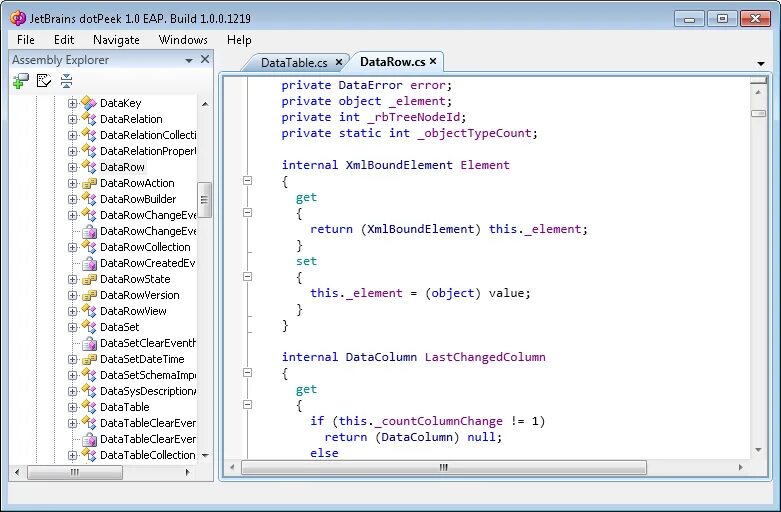
Task: Open the Navigate menu
Action: (116, 40)
